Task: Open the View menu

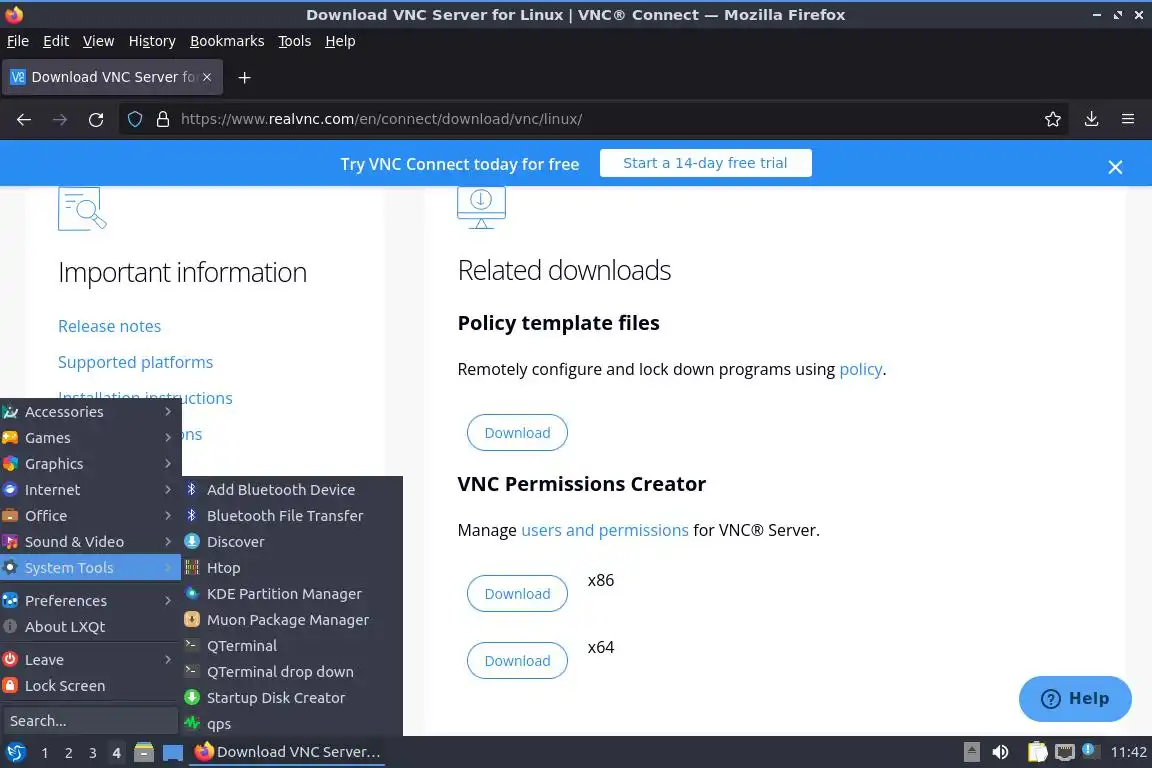Action: pos(98,41)
